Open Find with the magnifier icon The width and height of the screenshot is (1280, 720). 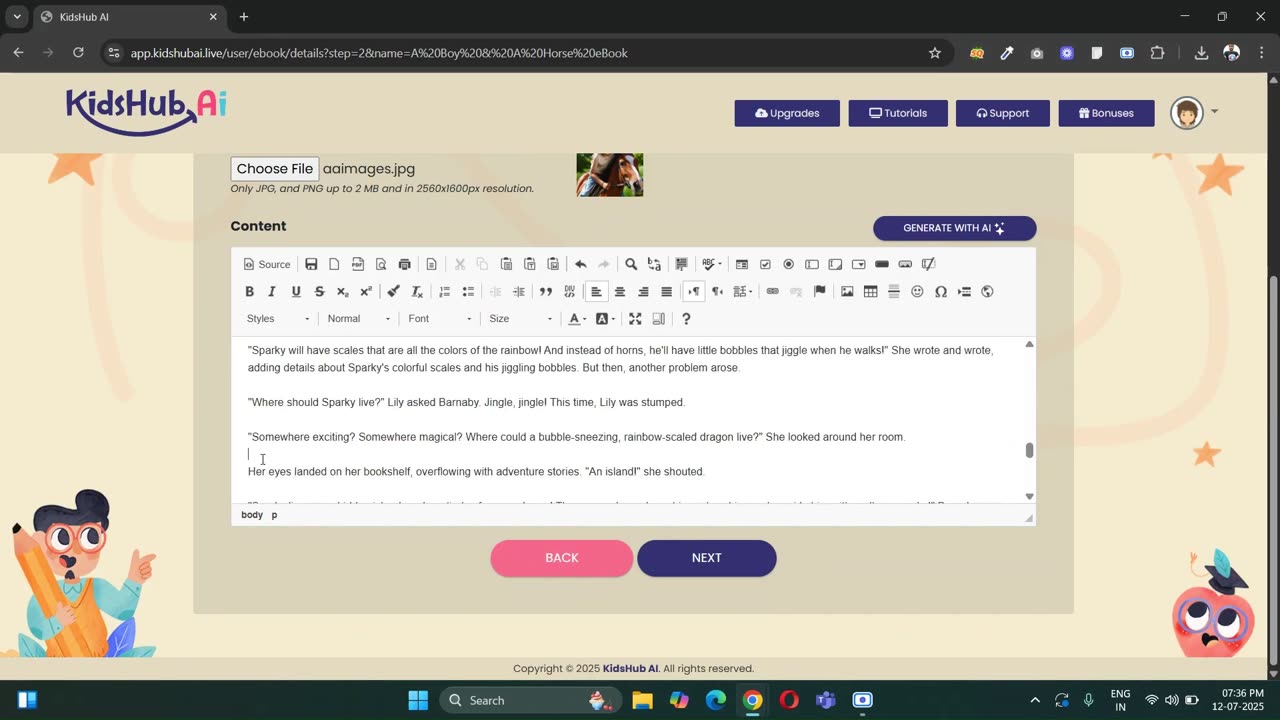(631, 264)
